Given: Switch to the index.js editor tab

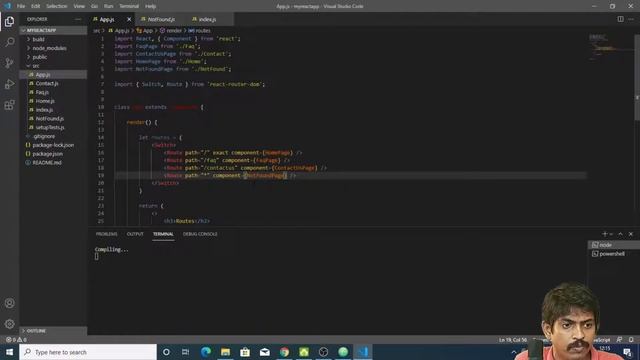Looking at the screenshot, I should pos(207,19).
